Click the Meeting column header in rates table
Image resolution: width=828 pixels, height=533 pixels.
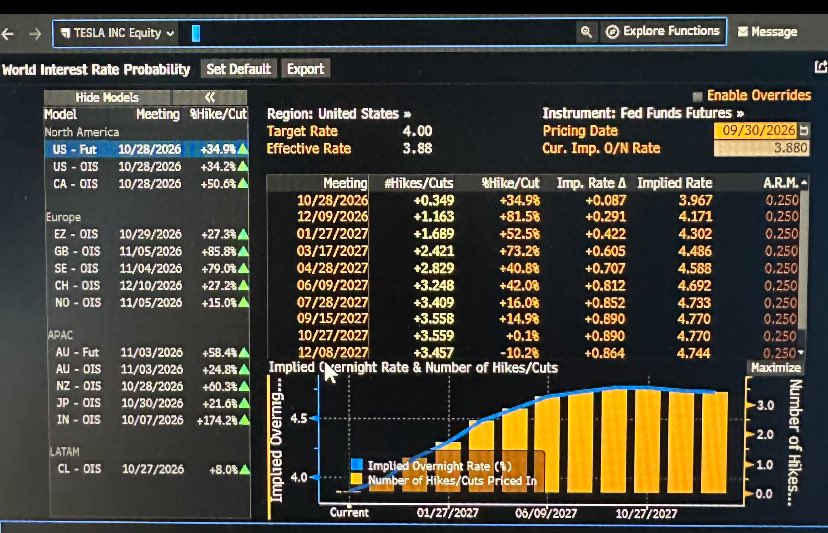point(345,183)
